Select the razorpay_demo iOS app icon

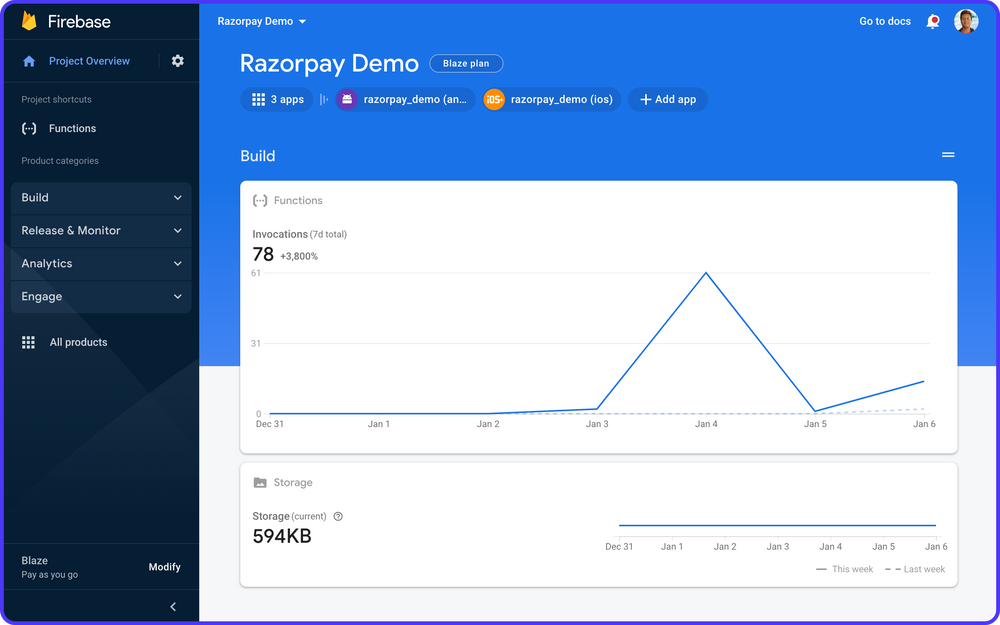click(x=494, y=99)
